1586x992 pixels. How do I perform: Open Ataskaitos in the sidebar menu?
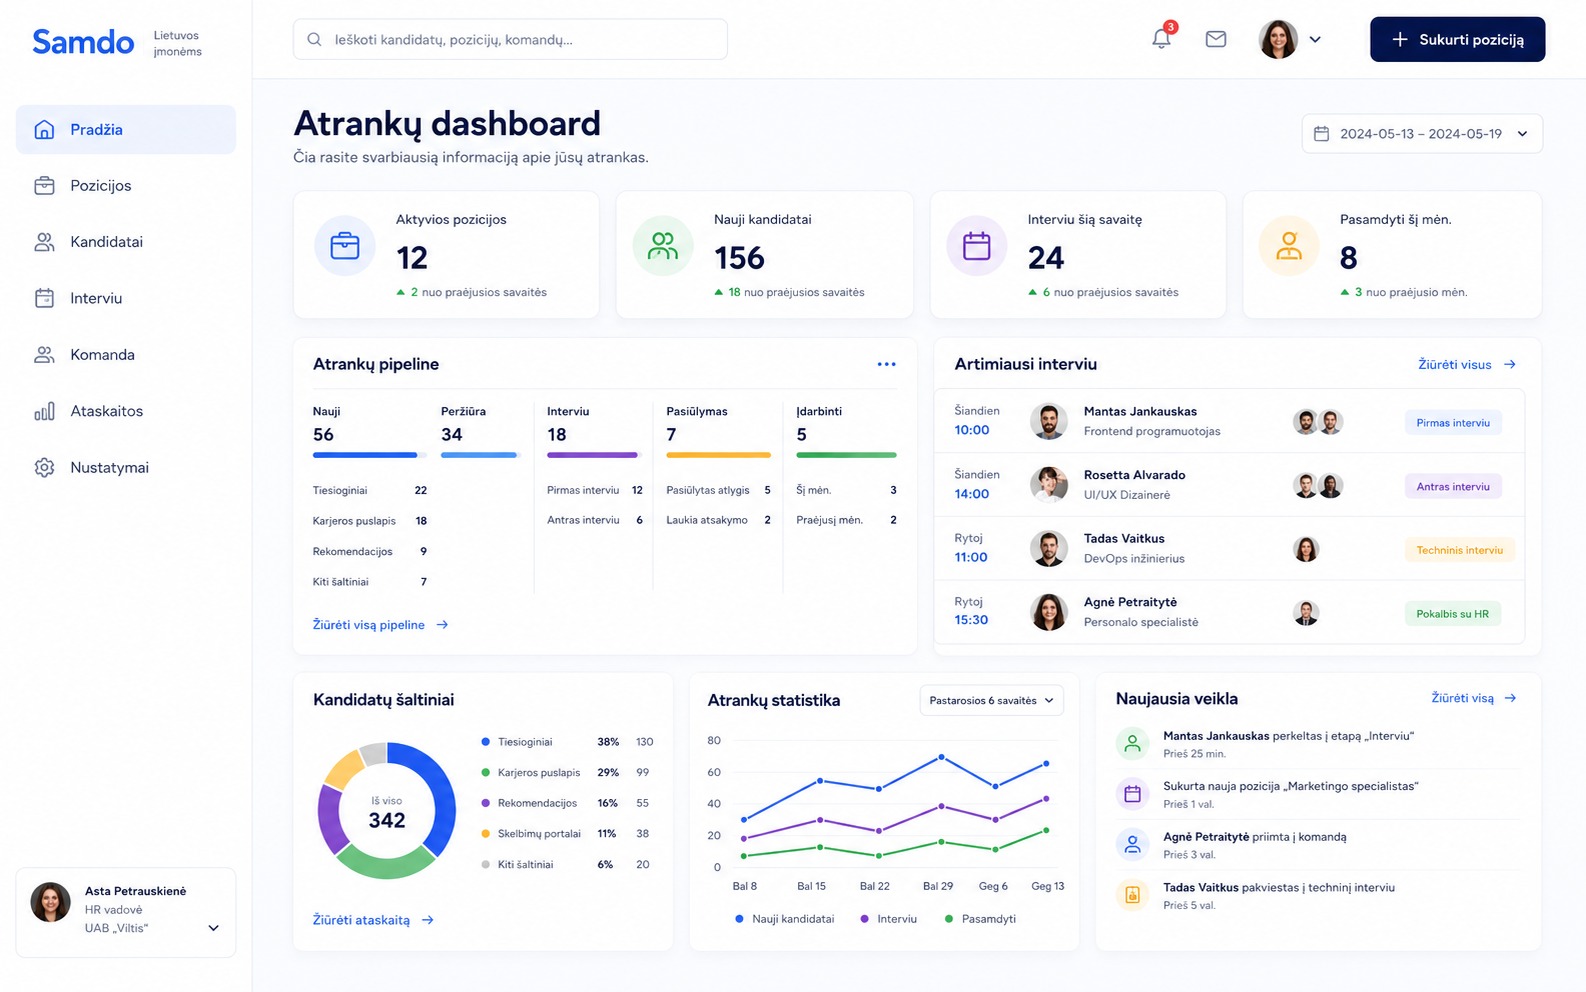[x=126, y=411]
